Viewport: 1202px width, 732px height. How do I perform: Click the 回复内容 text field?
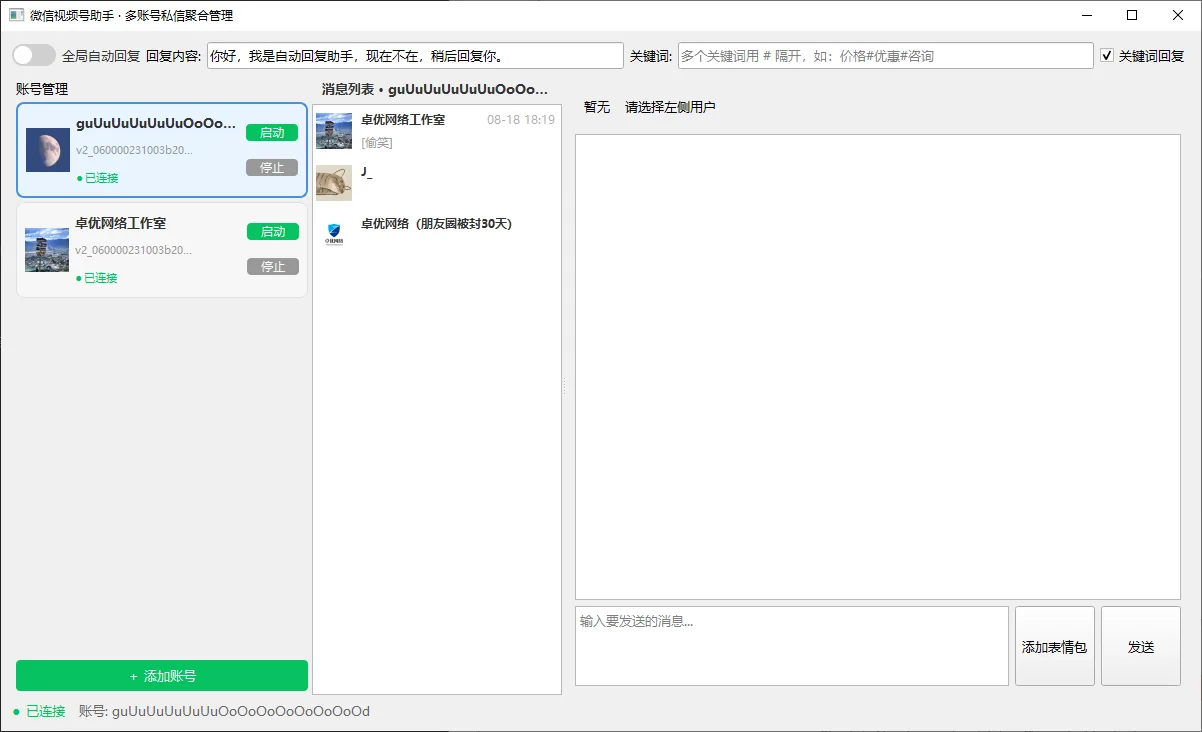[415, 56]
